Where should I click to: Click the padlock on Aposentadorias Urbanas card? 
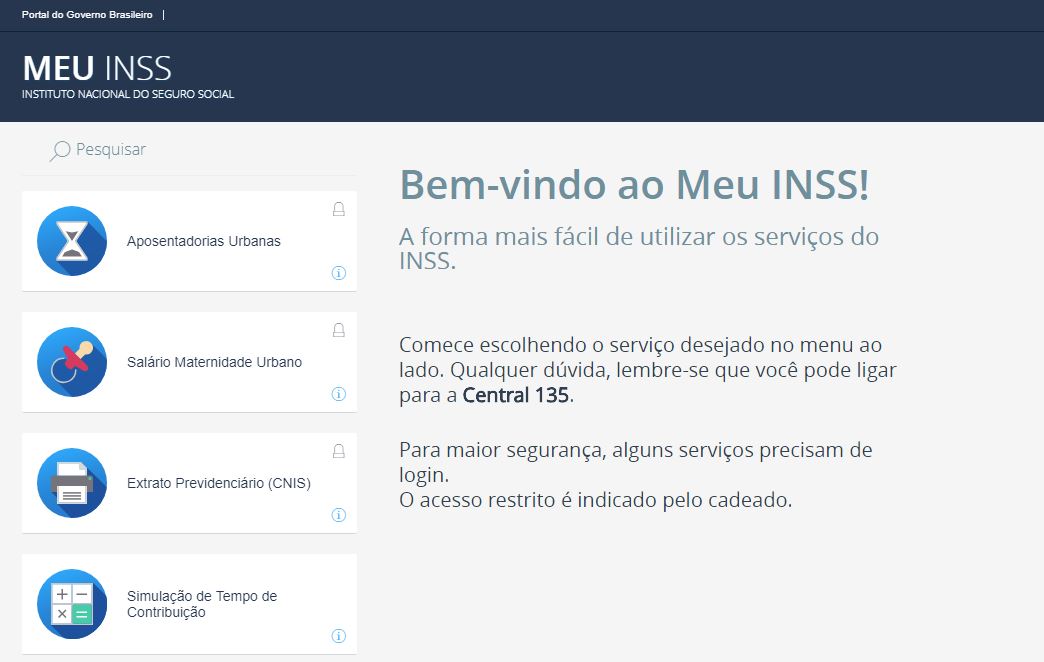pyautogui.click(x=339, y=210)
